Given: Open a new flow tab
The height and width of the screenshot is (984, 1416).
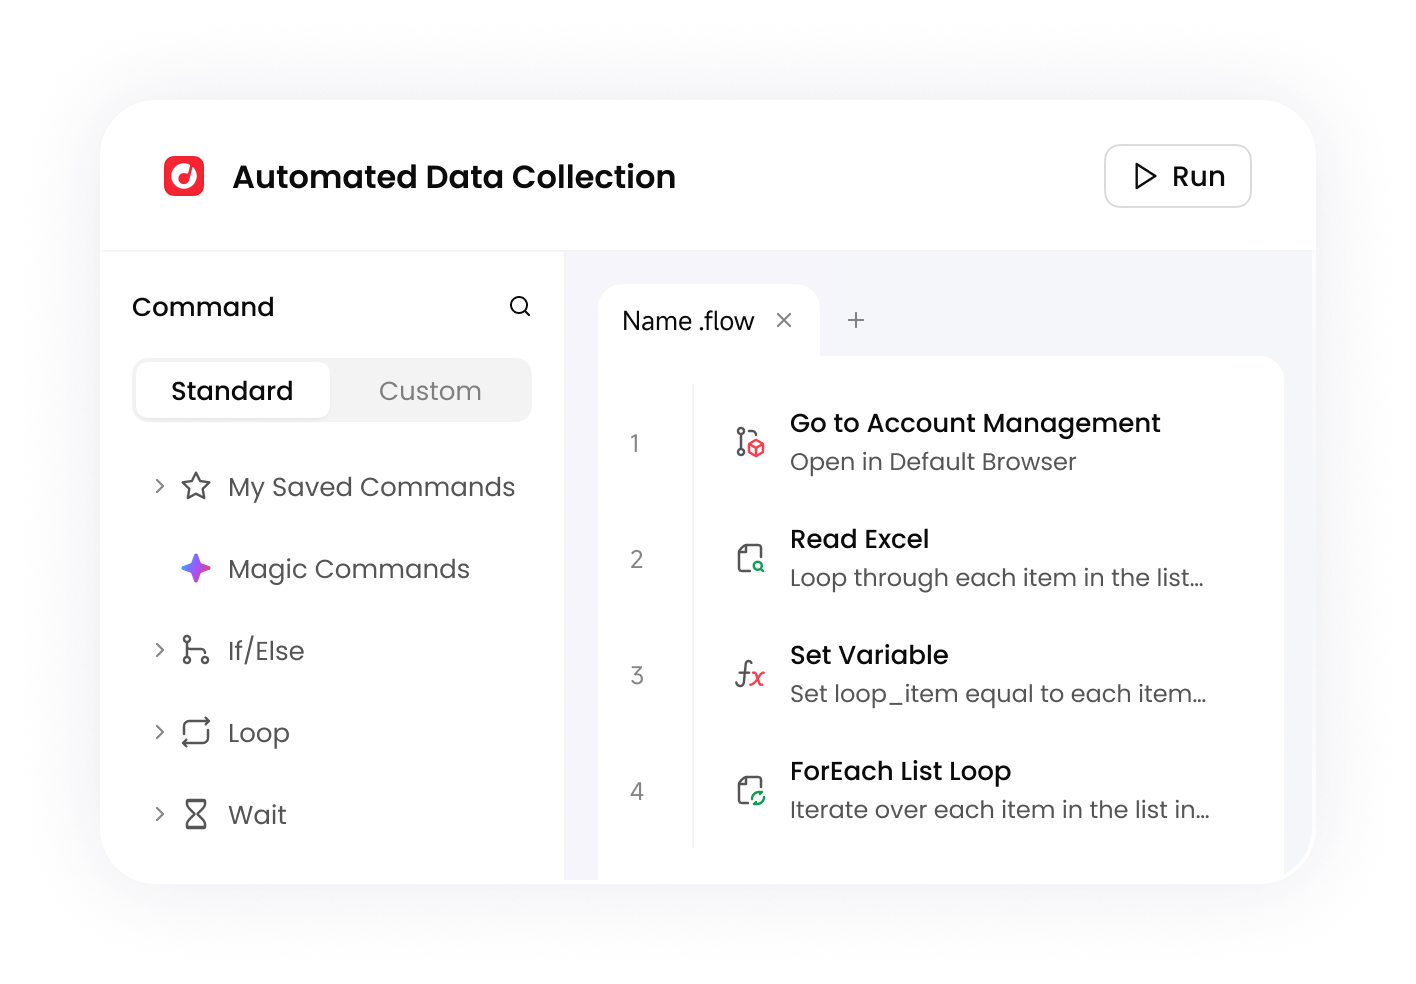Looking at the screenshot, I should 855,320.
